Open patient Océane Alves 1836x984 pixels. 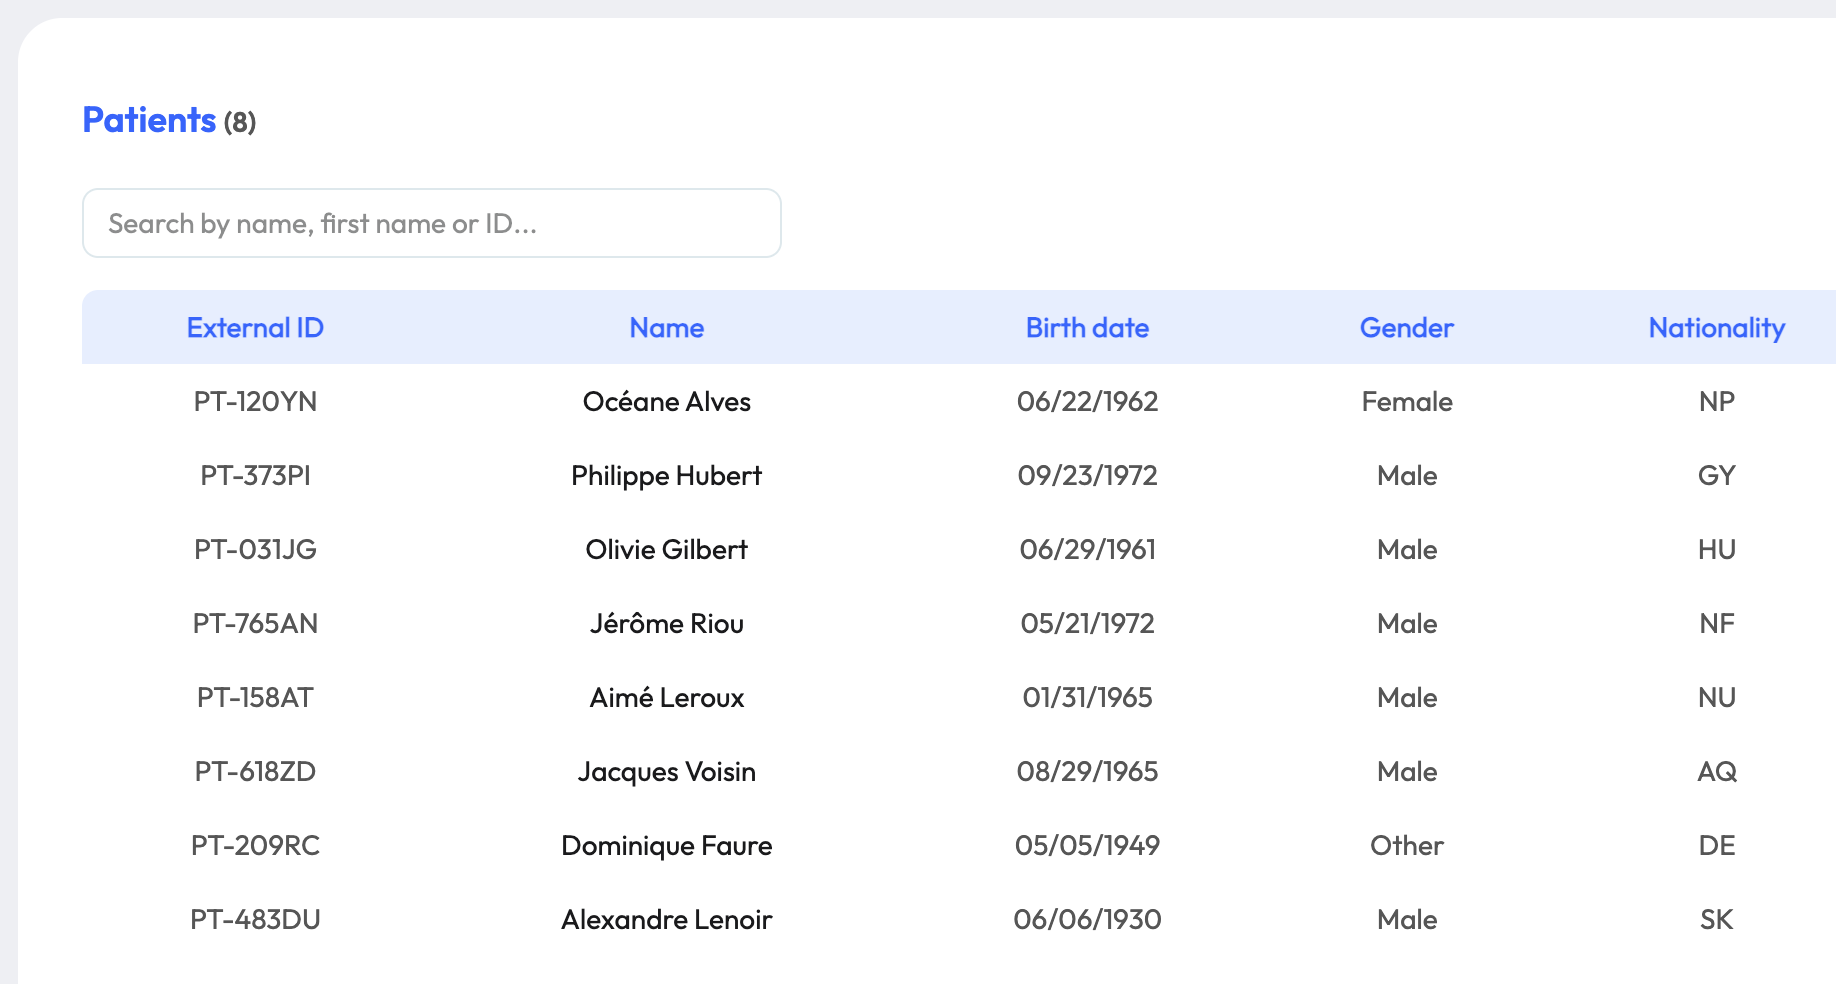click(x=666, y=402)
